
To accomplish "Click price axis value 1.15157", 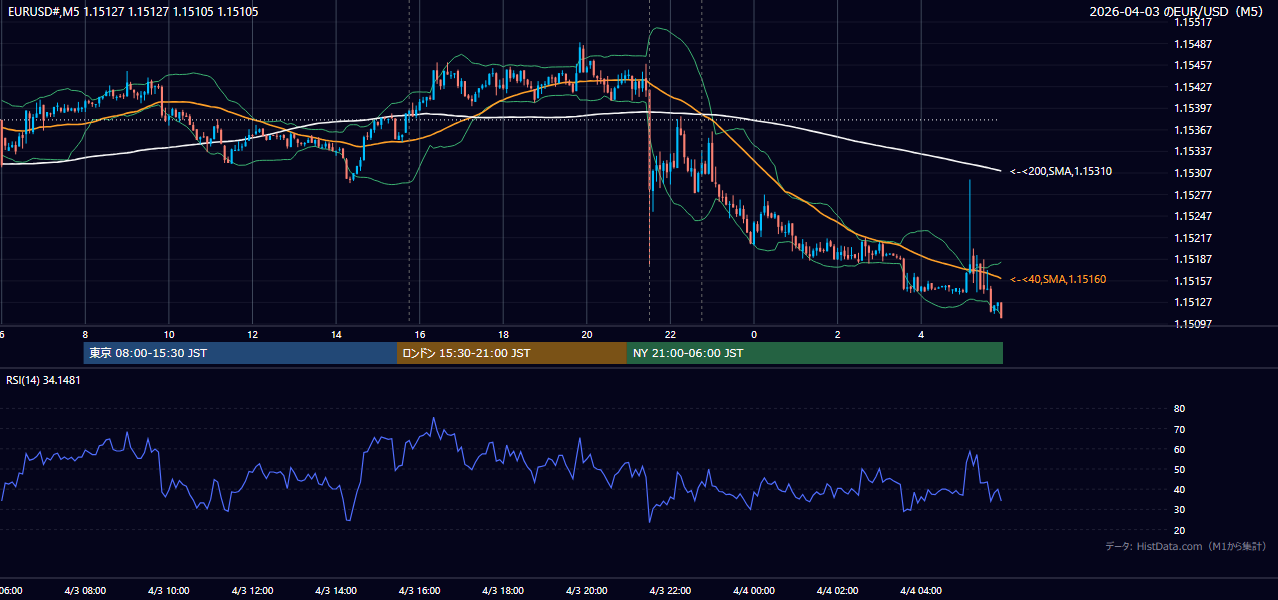I will tap(1192, 280).
